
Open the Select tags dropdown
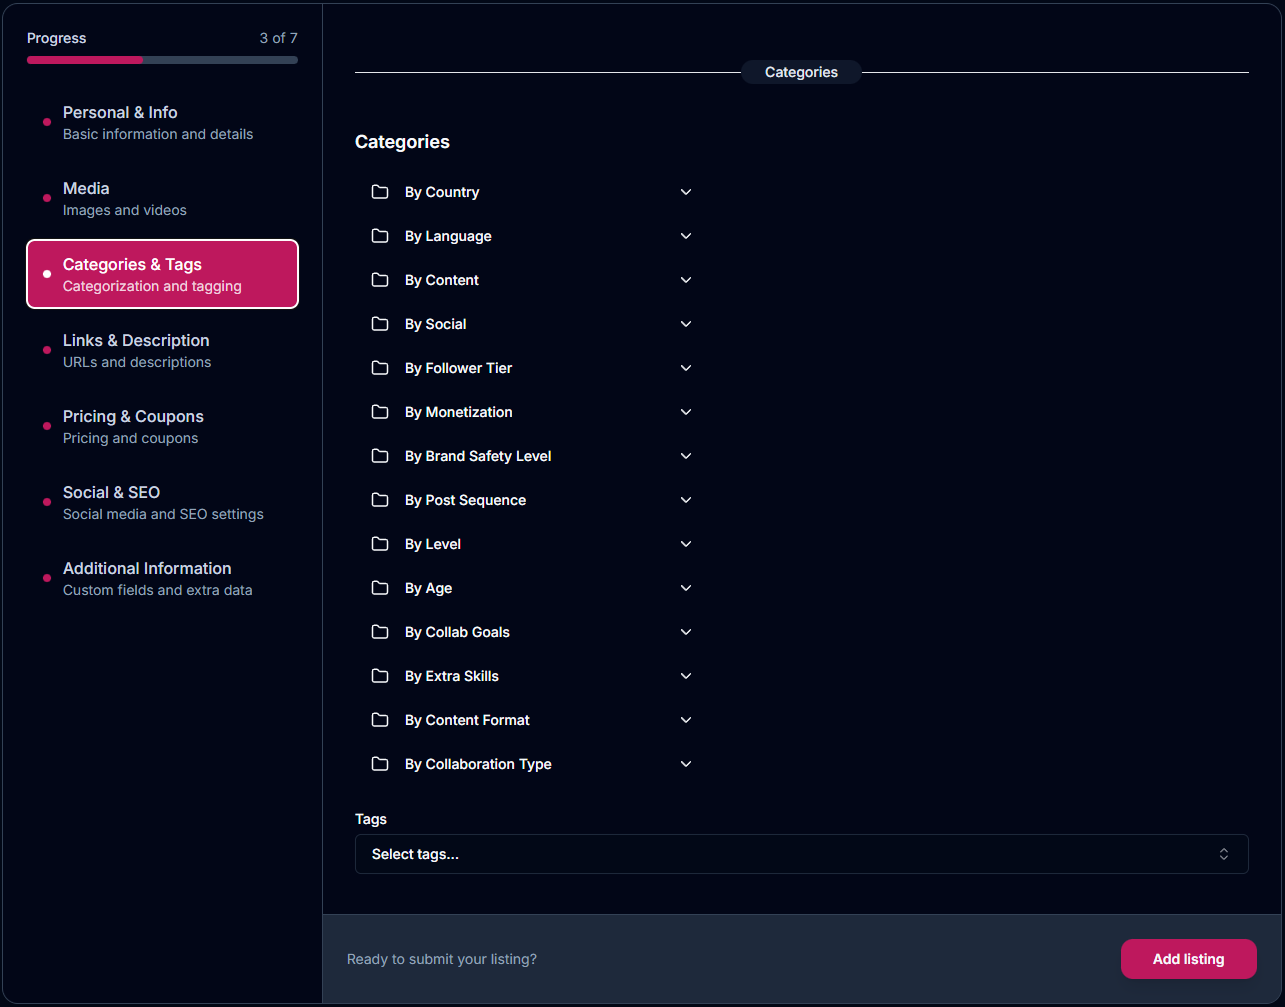[801, 854]
